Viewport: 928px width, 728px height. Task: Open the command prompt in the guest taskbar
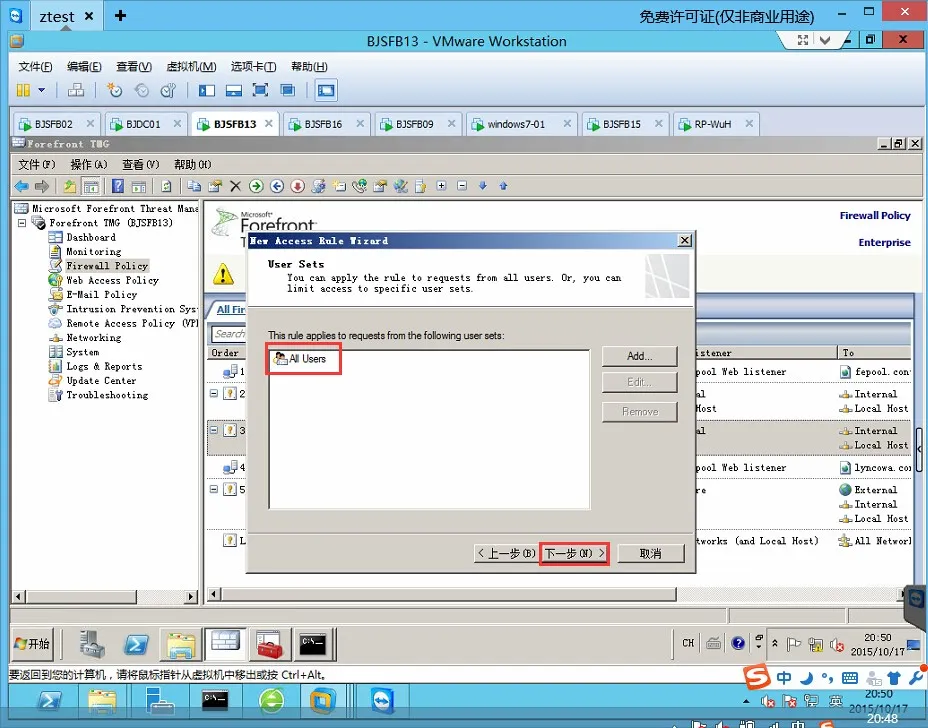click(x=312, y=644)
